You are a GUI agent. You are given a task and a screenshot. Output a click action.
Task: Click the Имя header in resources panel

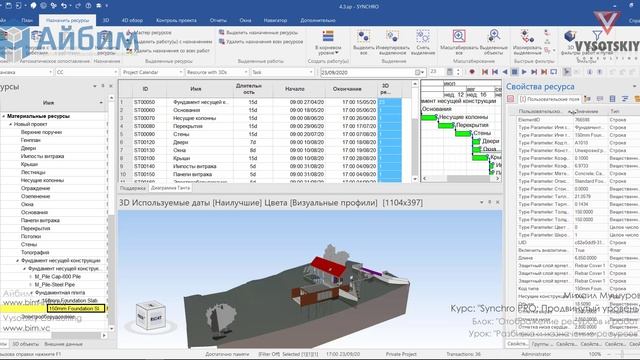[x=49, y=103]
